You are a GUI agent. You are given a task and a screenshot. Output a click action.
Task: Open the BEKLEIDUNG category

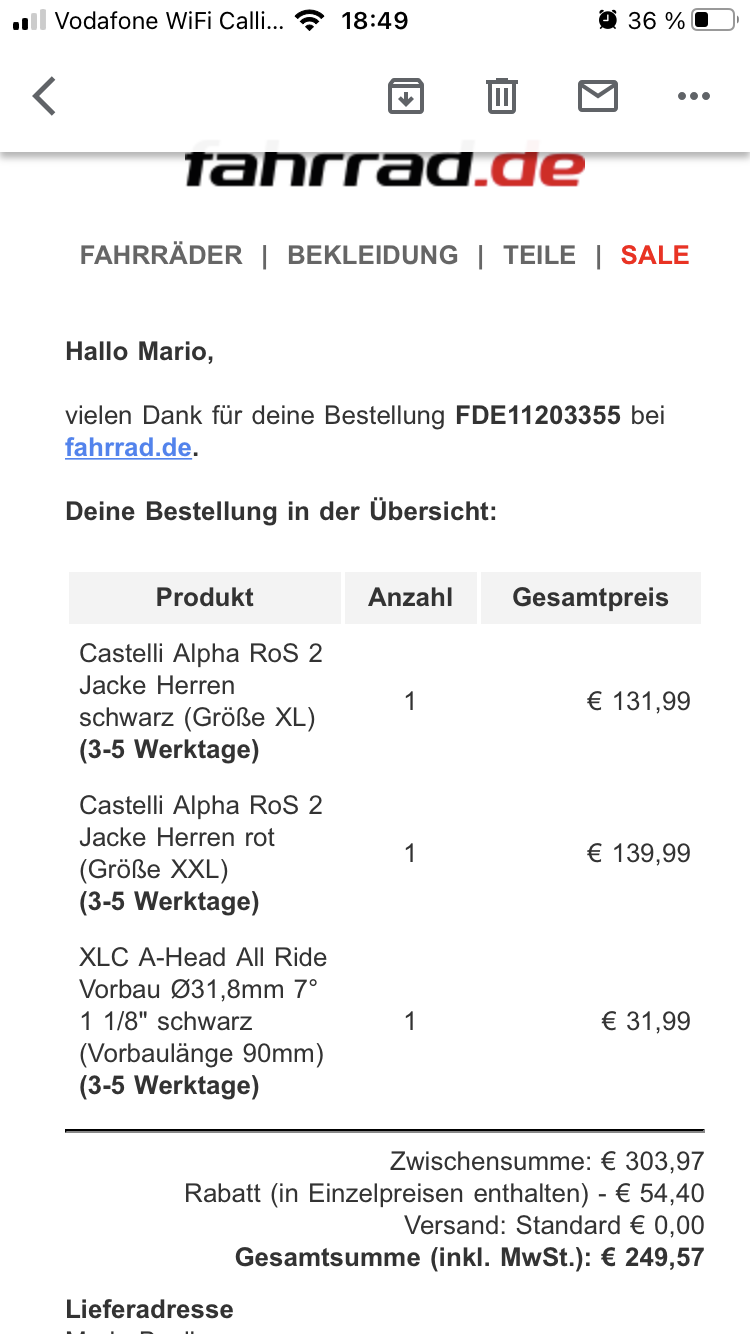pyautogui.click(x=372, y=255)
